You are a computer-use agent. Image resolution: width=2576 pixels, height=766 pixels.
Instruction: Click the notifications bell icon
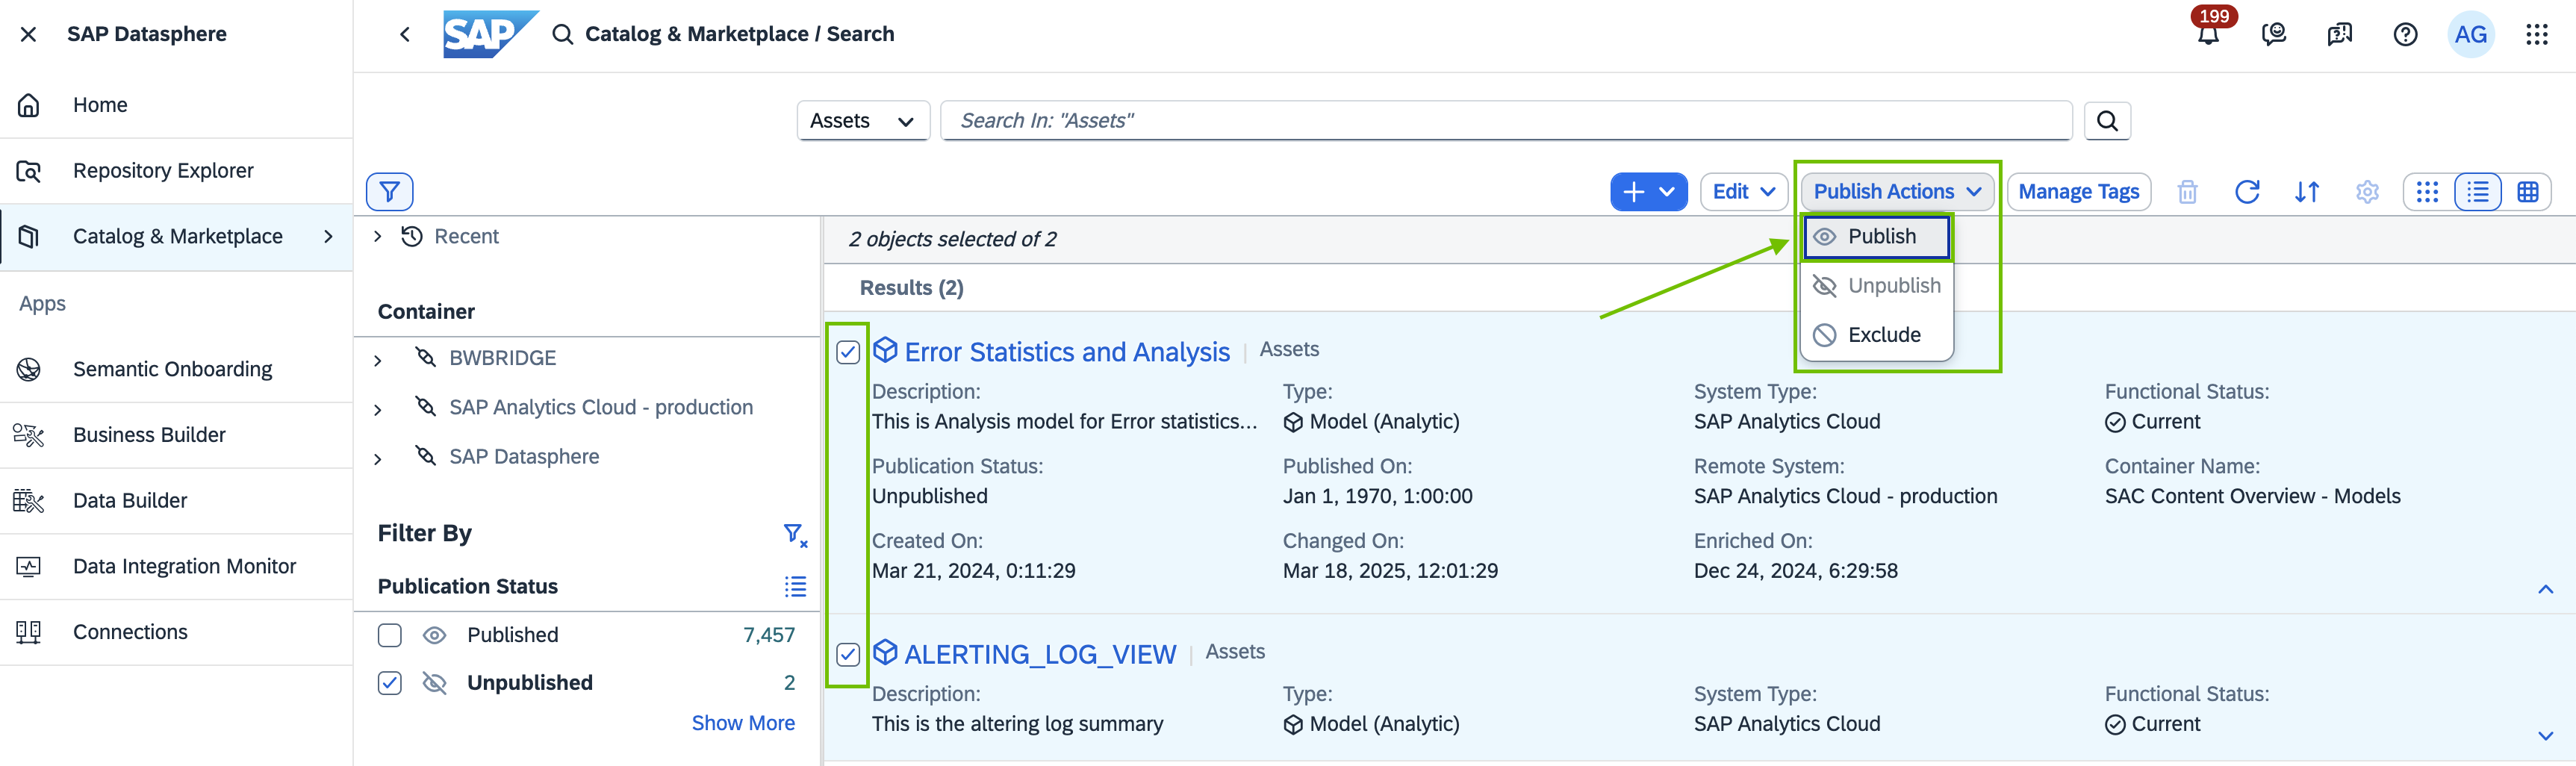2208,35
